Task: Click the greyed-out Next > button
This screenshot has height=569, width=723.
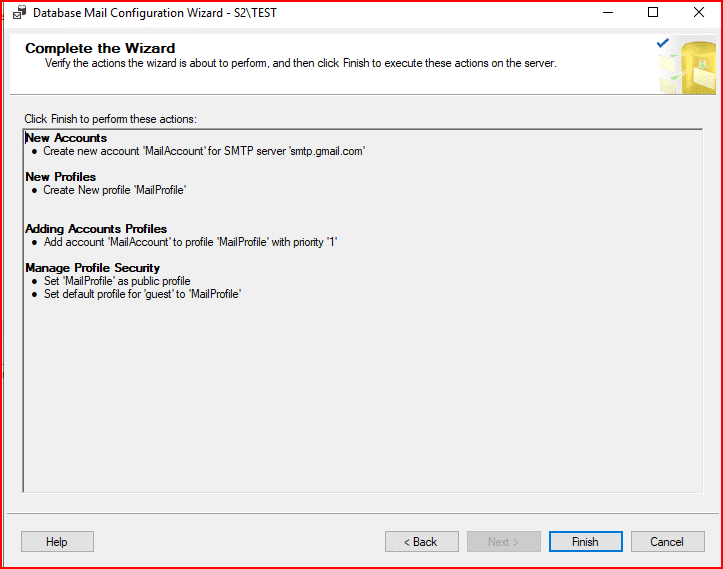Action: (503, 541)
